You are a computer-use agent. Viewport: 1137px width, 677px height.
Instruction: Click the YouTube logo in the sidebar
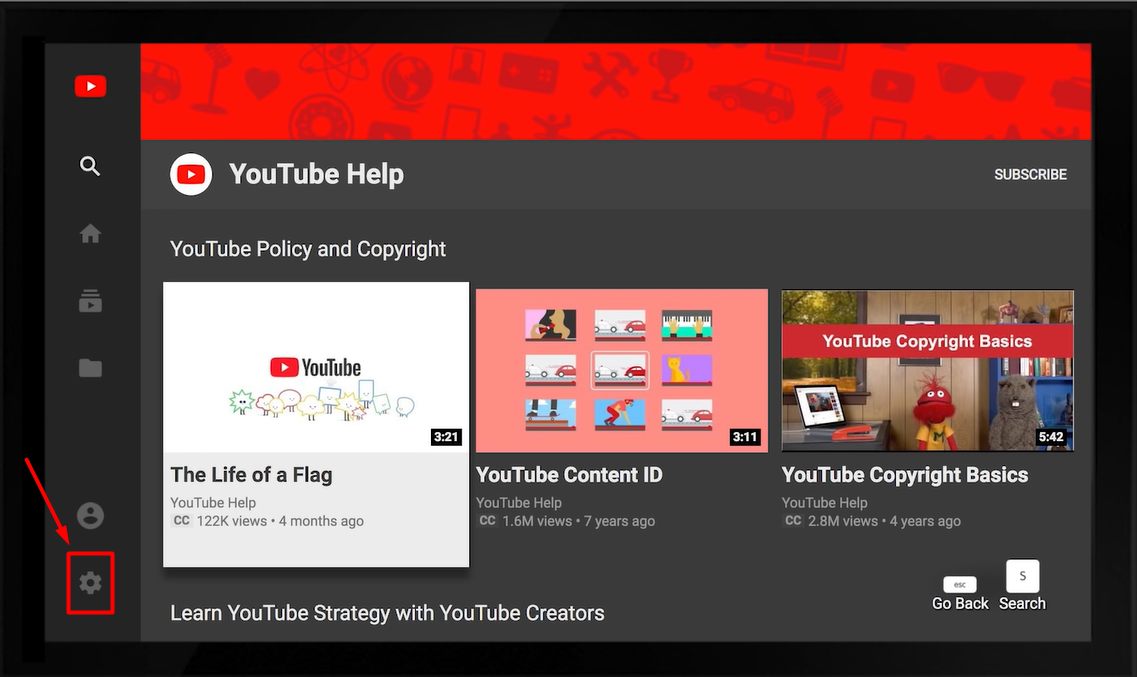click(x=91, y=86)
